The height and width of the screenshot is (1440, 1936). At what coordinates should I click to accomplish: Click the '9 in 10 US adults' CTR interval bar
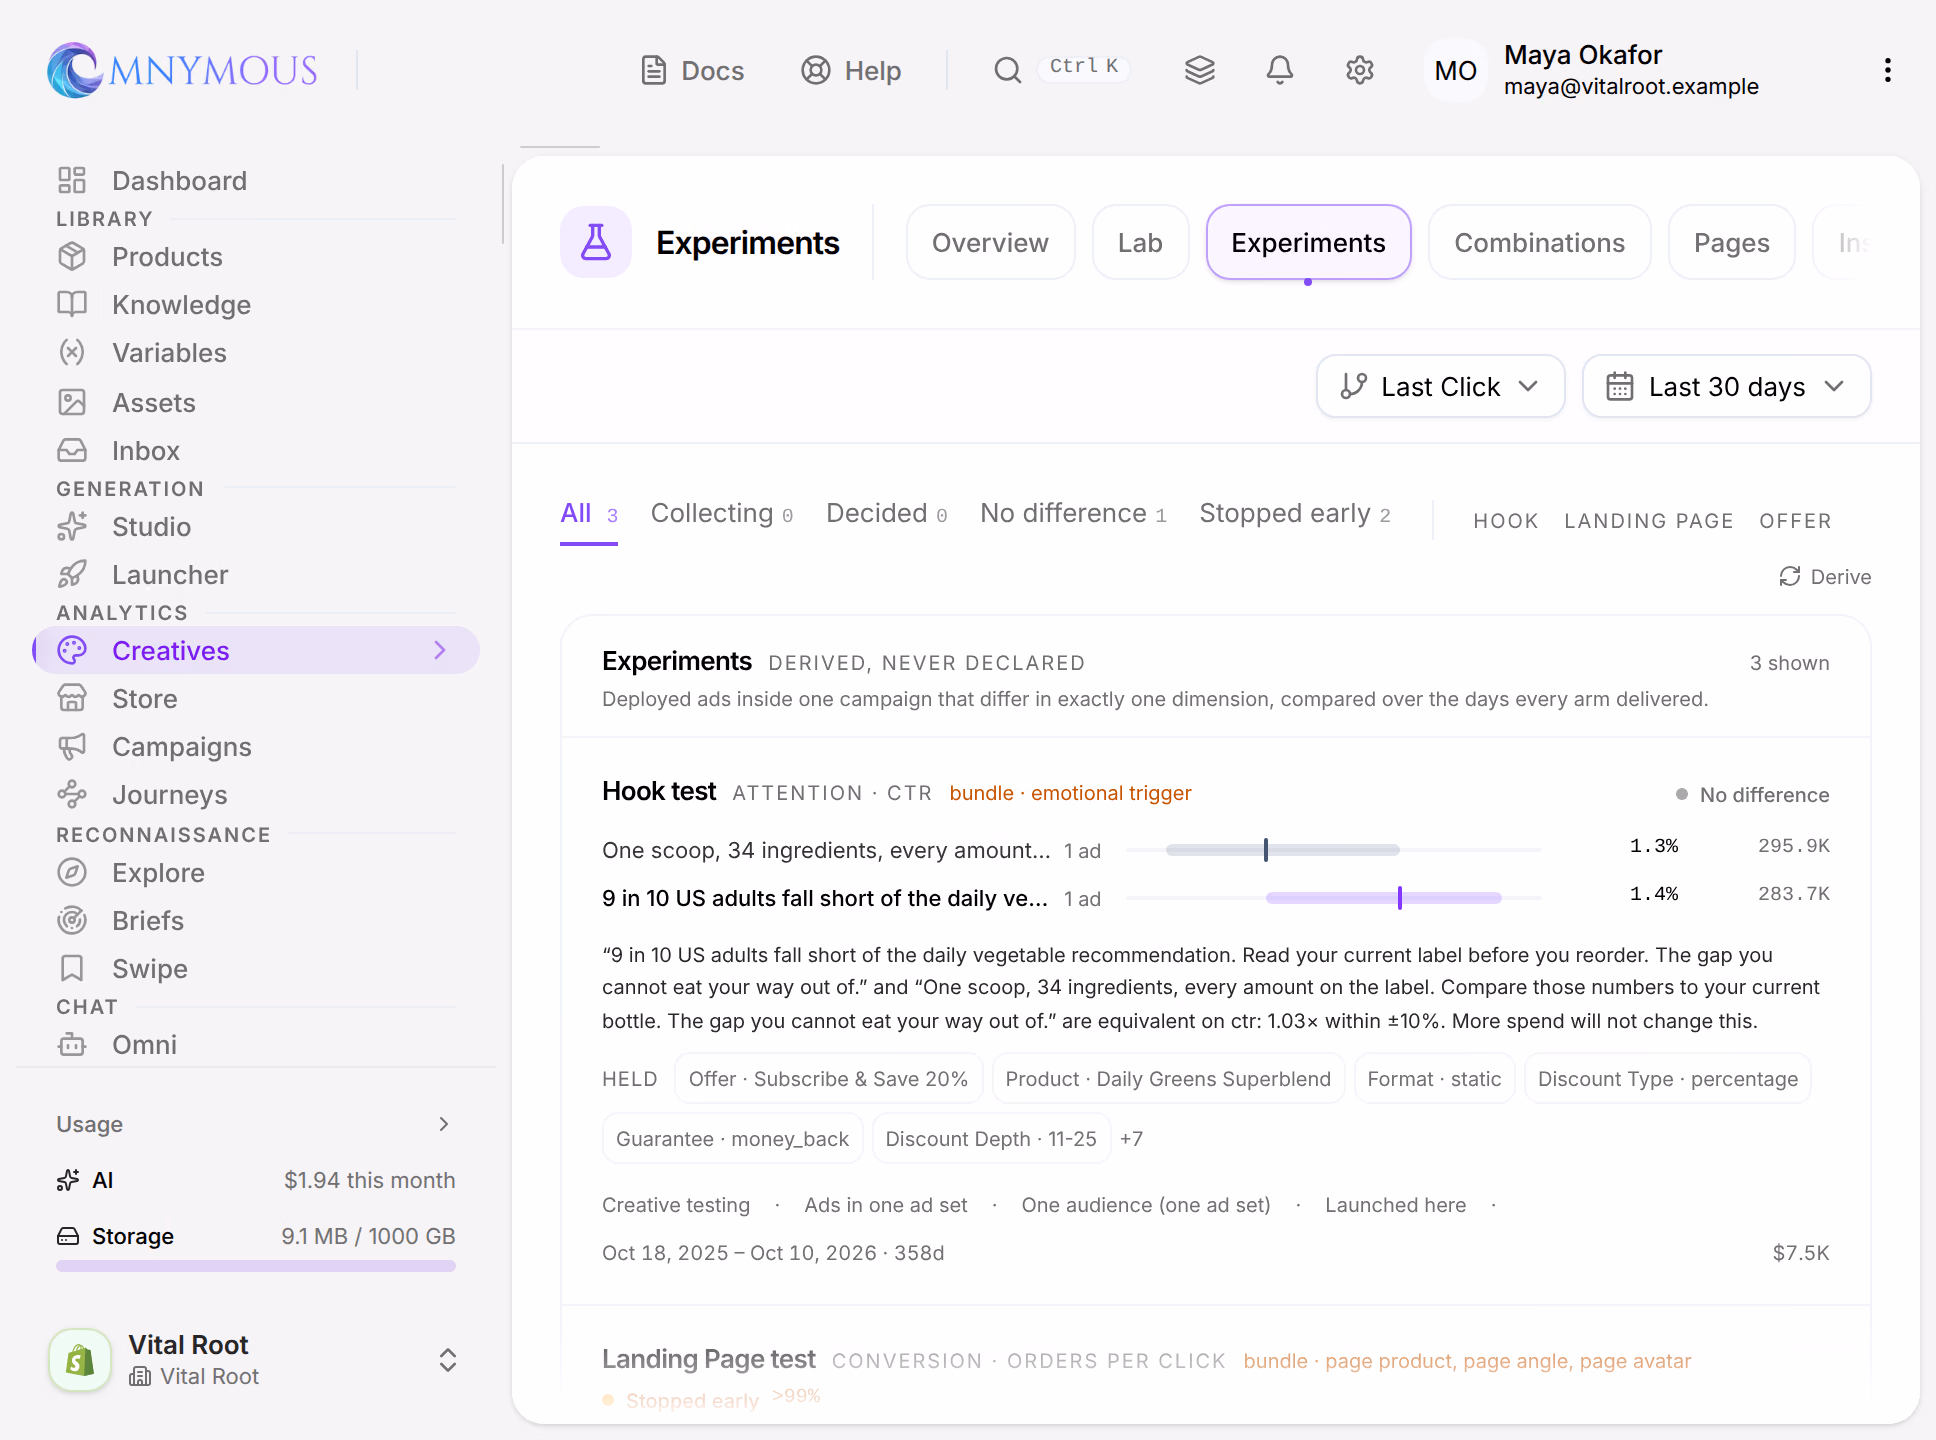coord(1383,898)
